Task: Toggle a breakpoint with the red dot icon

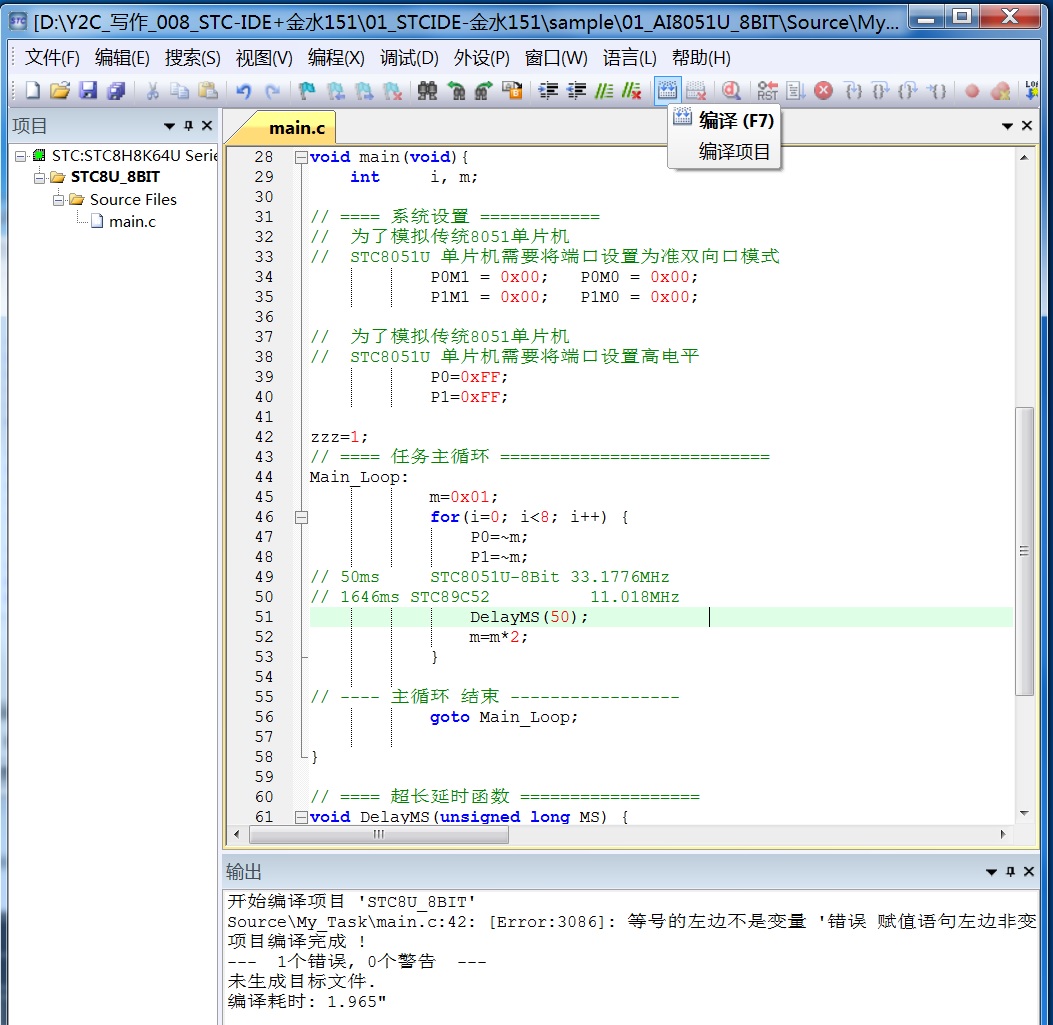Action: click(972, 90)
